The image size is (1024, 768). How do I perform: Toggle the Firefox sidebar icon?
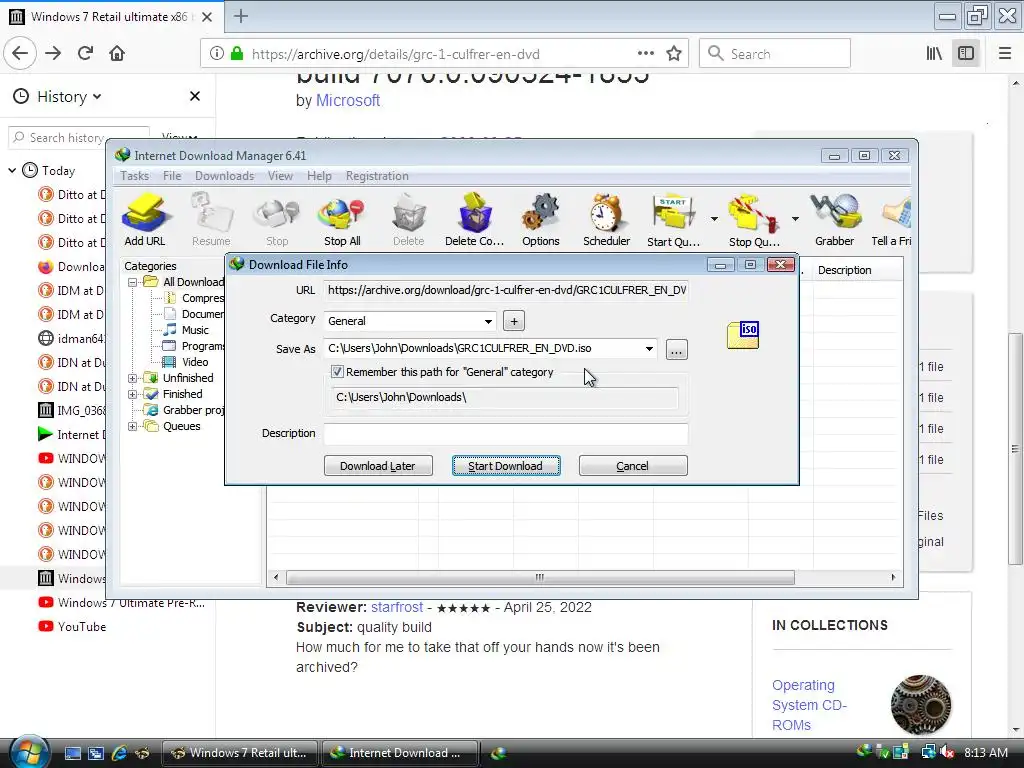[x=966, y=54]
